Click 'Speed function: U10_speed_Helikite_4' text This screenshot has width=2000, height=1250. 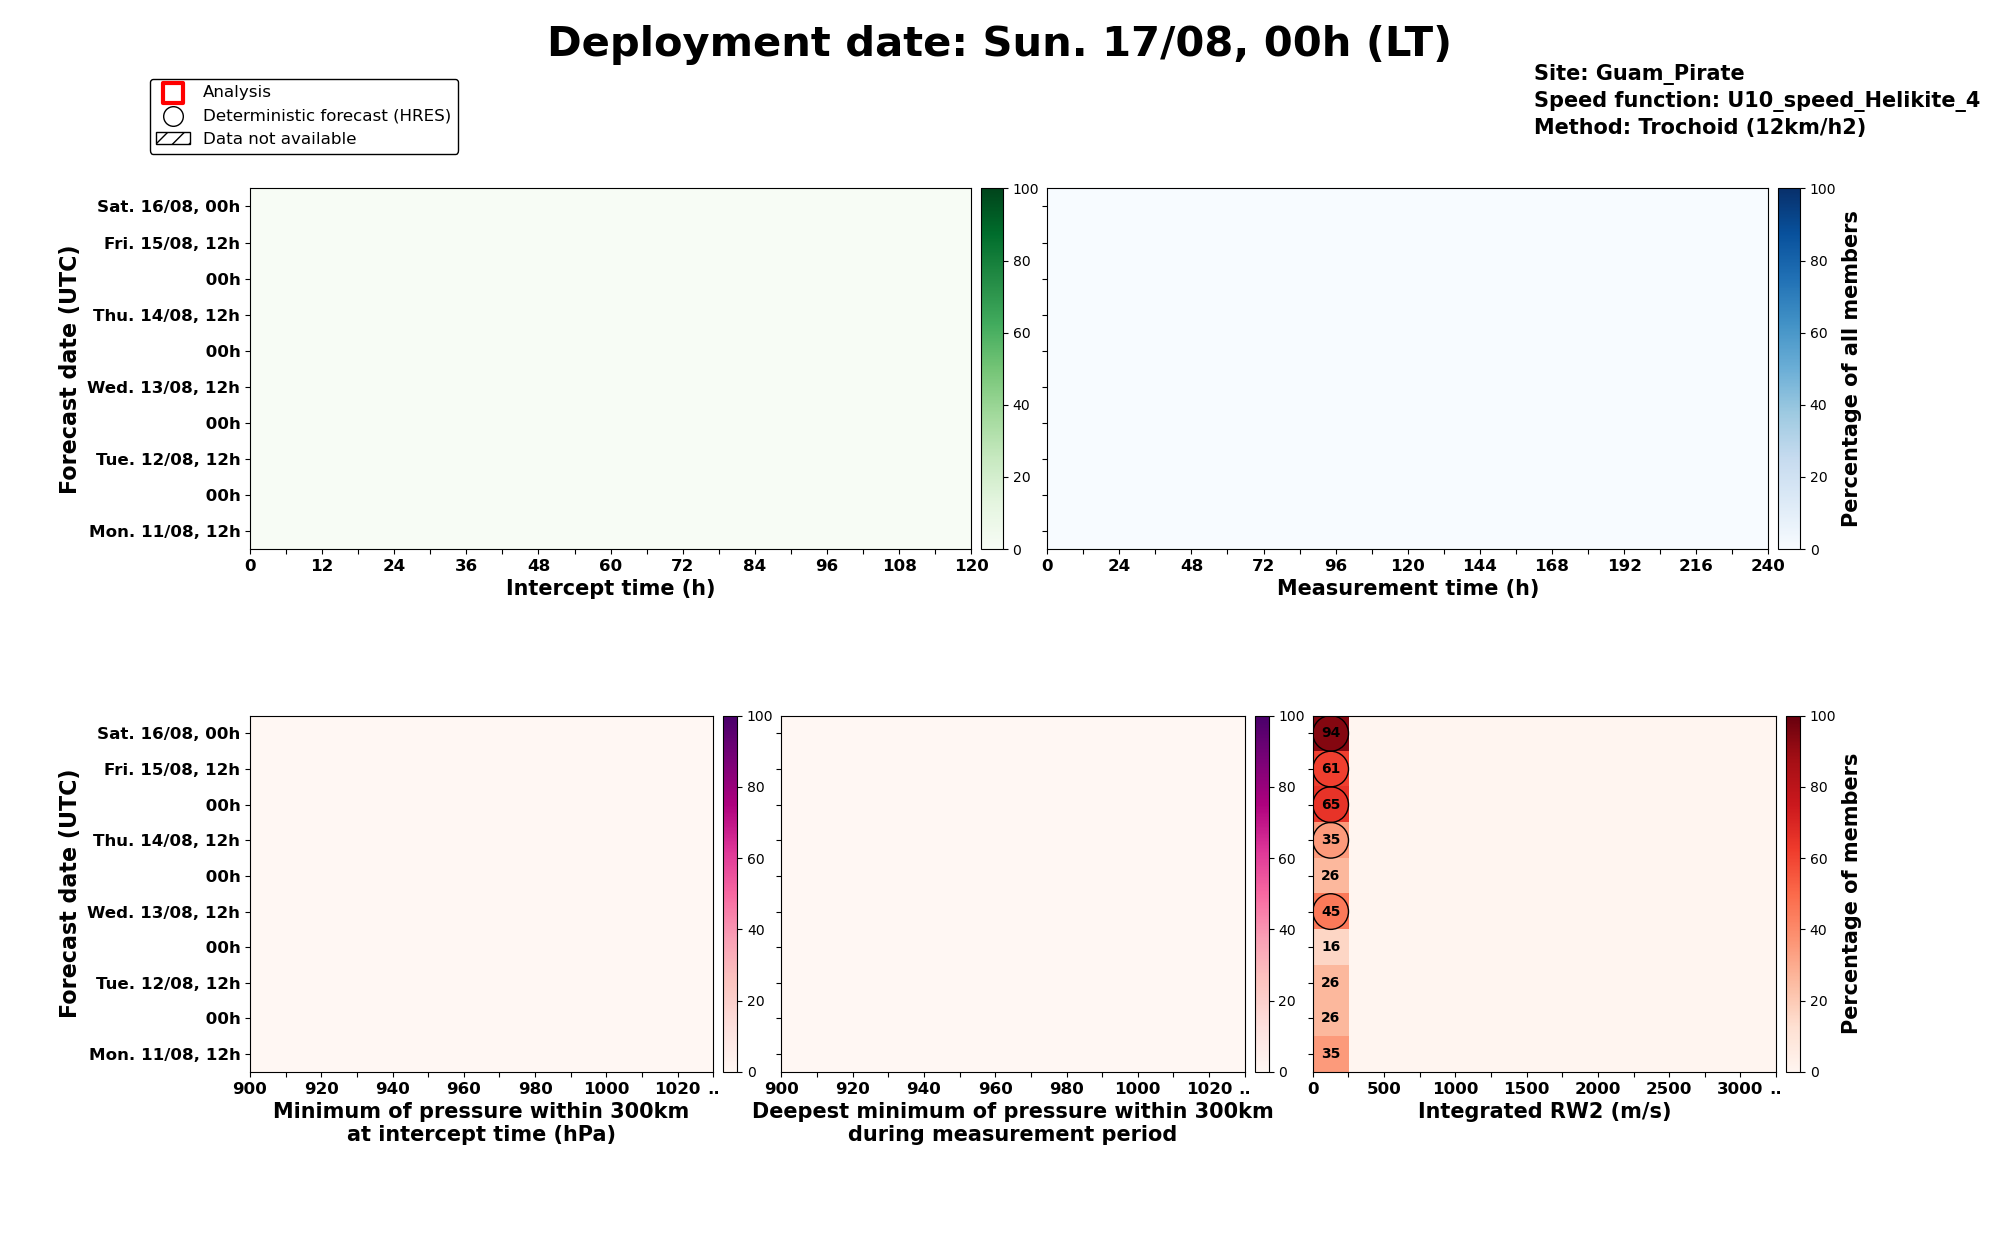[1757, 100]
